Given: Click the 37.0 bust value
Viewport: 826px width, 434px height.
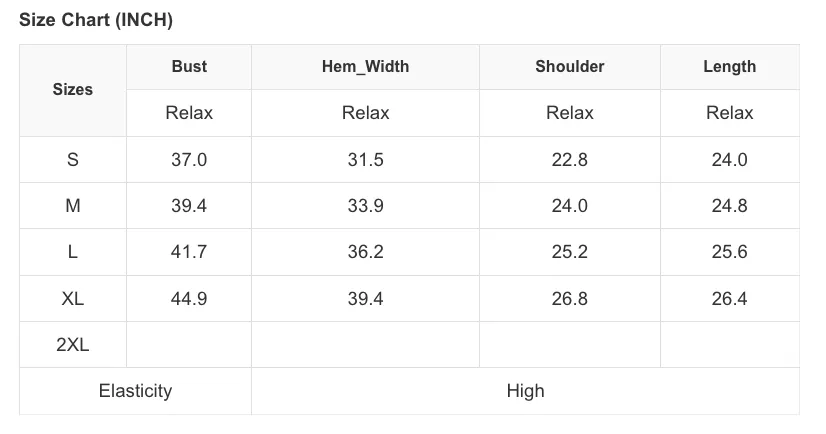Looking at the screenshot, I should 189,160.
